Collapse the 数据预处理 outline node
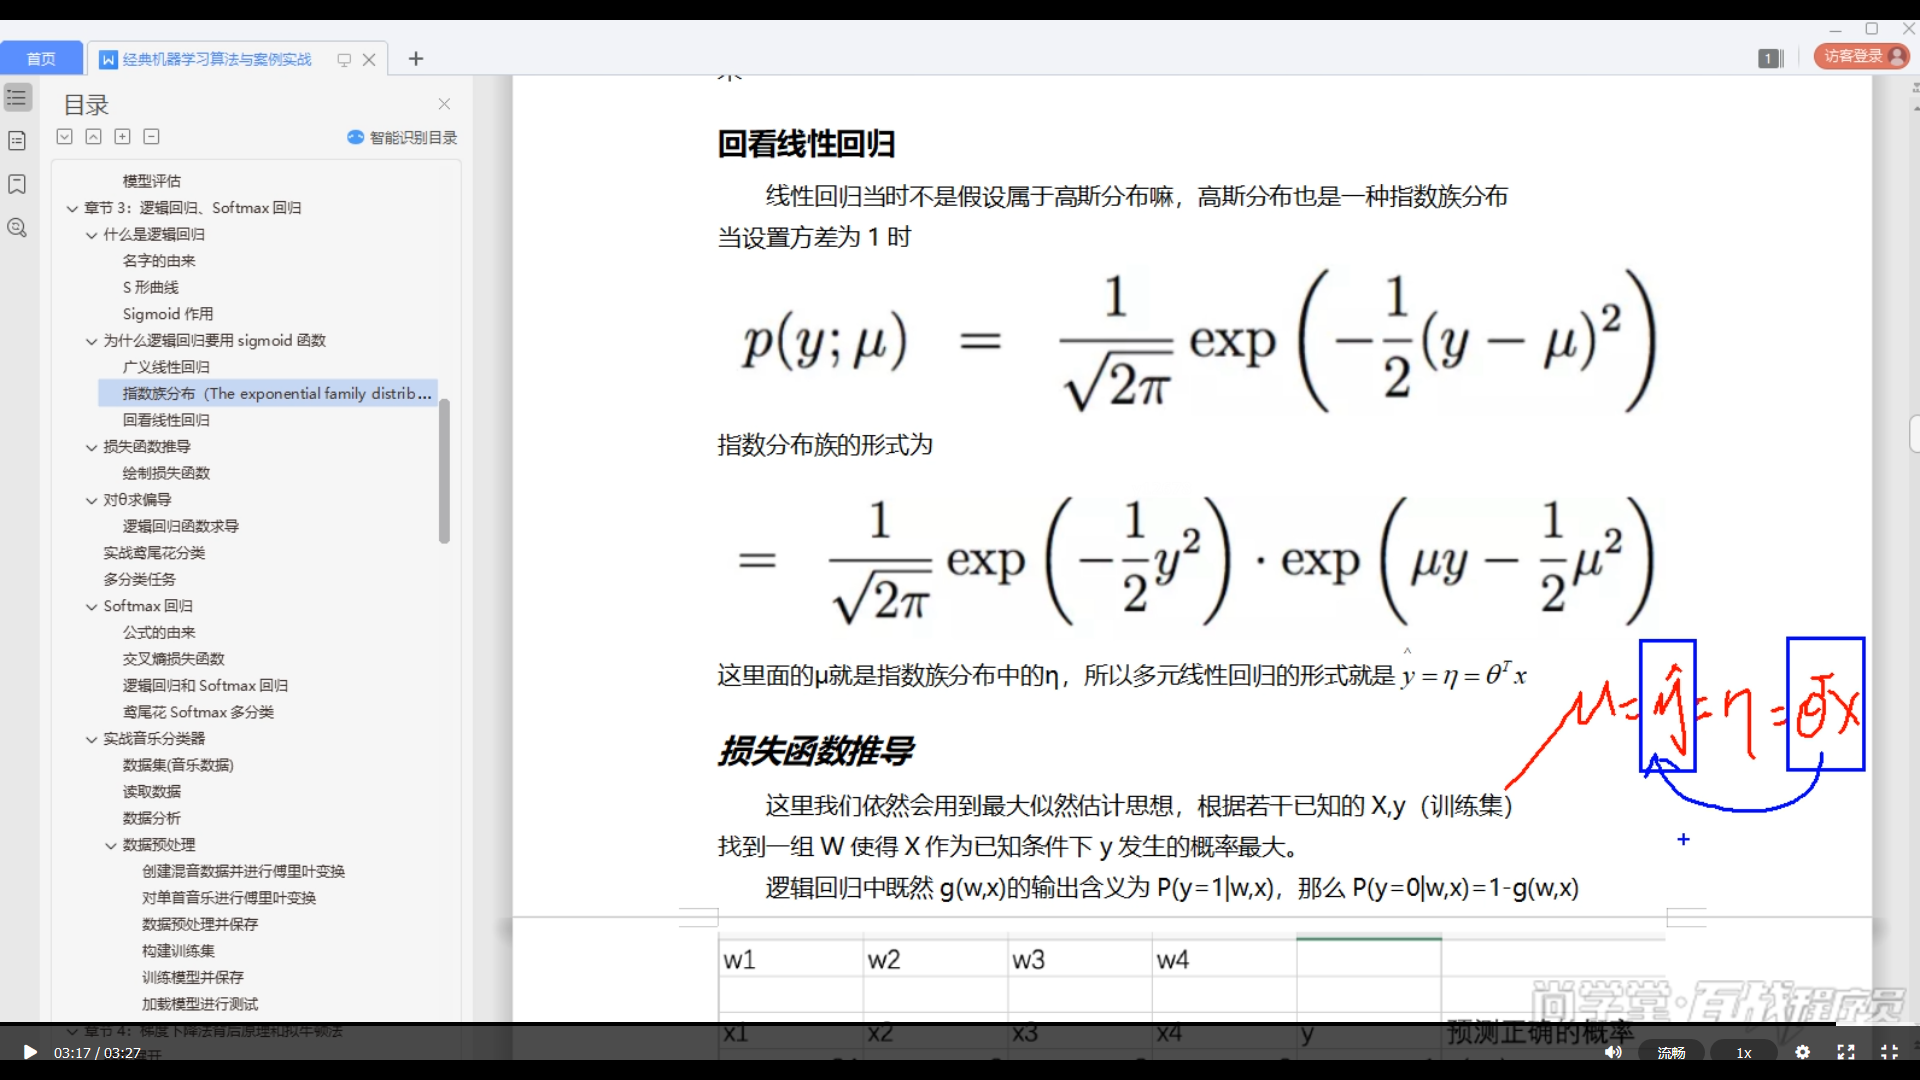 click(111, 845)
